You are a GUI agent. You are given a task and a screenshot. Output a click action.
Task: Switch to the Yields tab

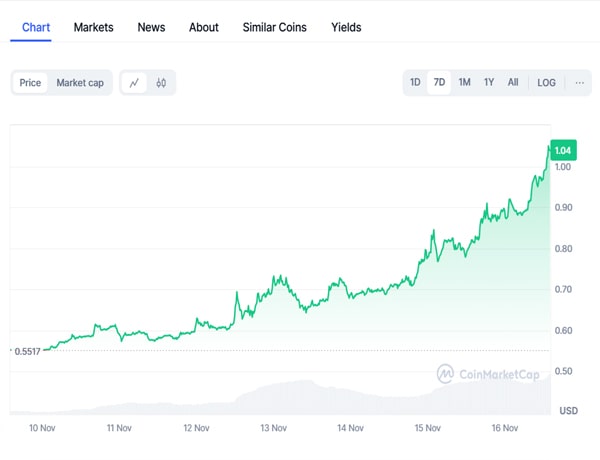(346, 28)
